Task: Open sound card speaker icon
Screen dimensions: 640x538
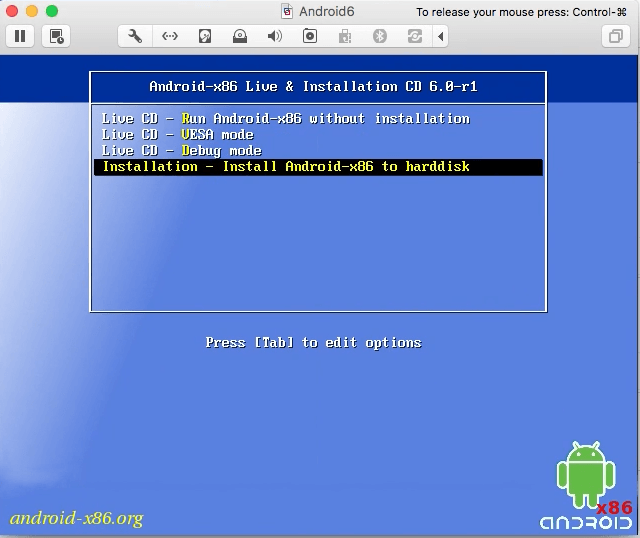Action: (275, 36)
